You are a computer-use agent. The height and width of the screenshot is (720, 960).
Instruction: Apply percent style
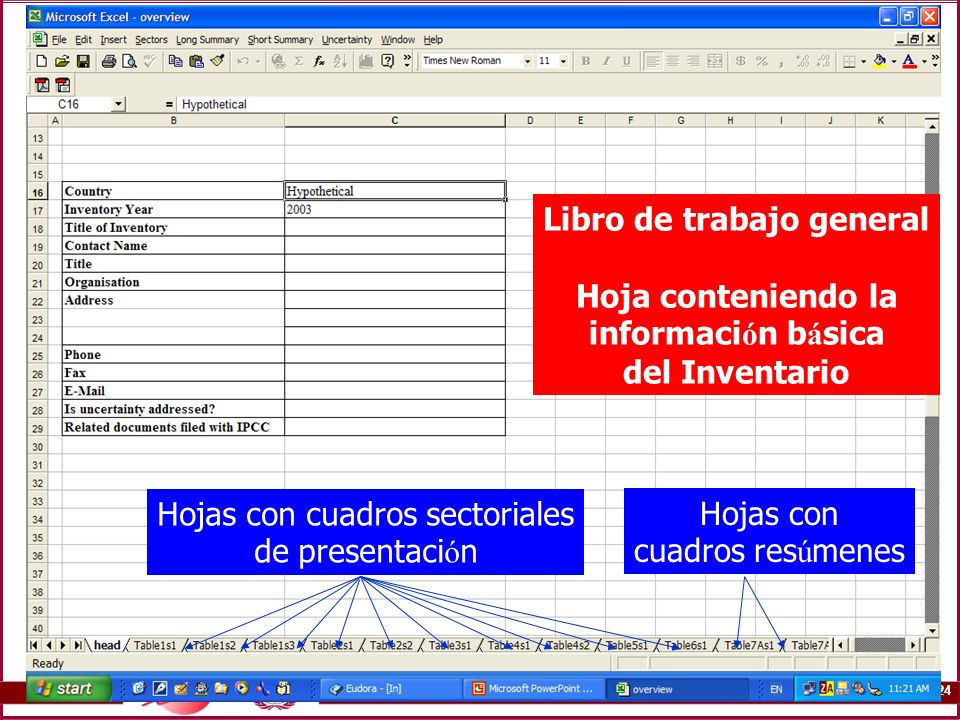tap(761, 61)
